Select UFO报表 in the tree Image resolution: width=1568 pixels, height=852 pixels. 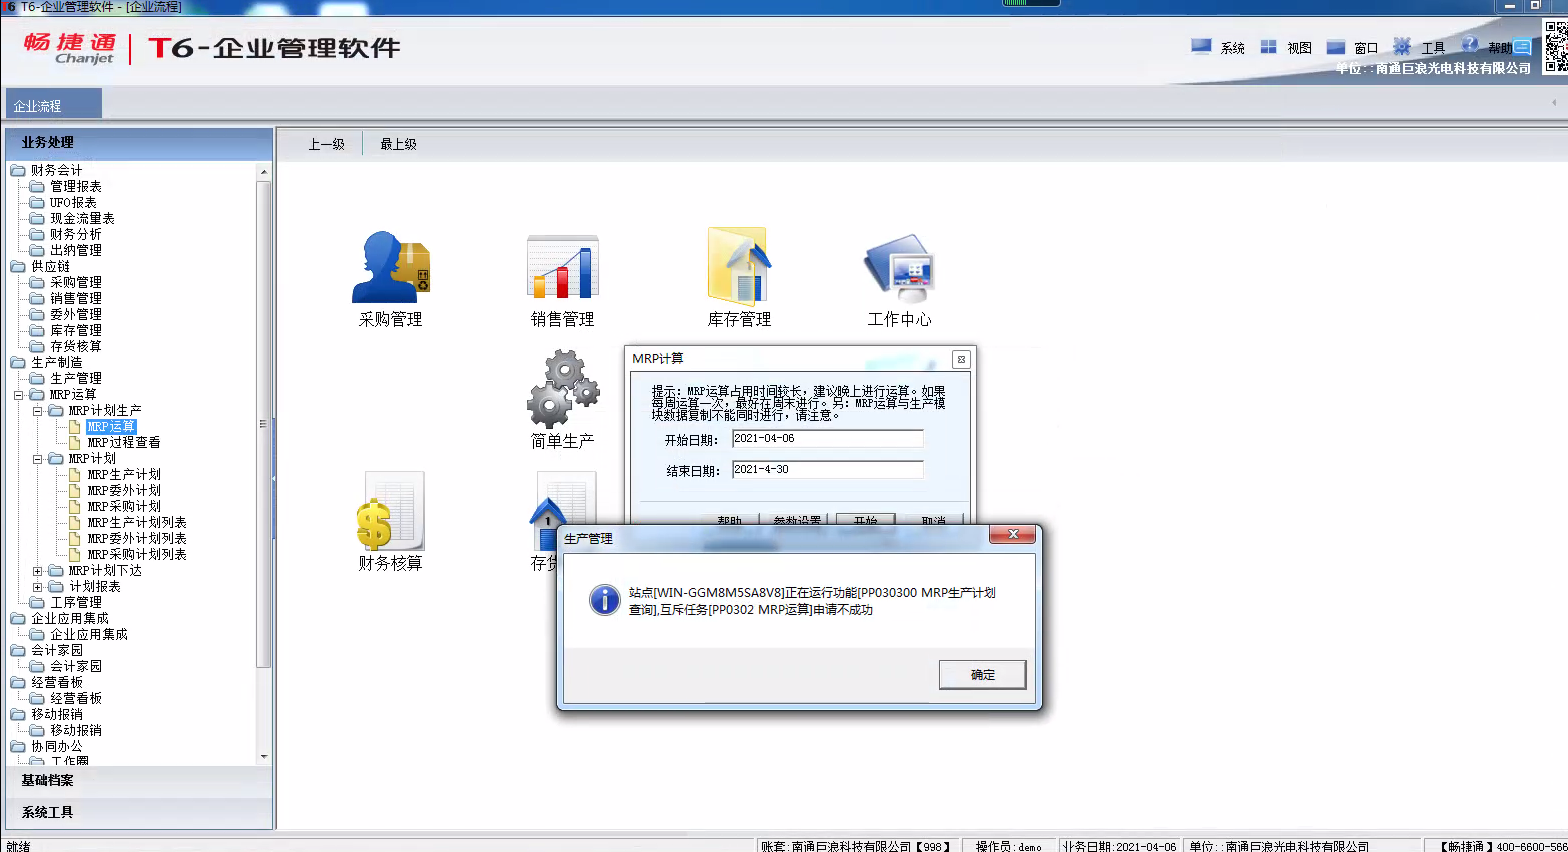pyautogui.click(x=73, y=202)
